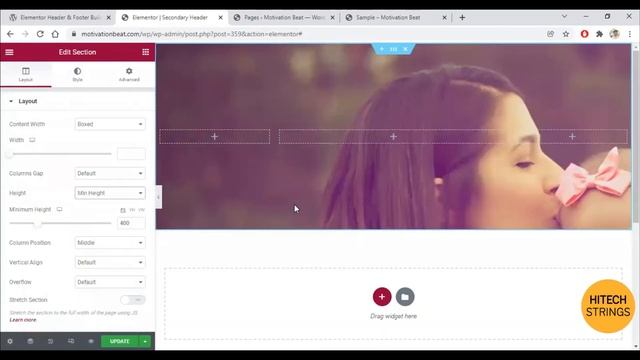Click the red Add New Section button
640x360 pixels.
tap(382, 297)
